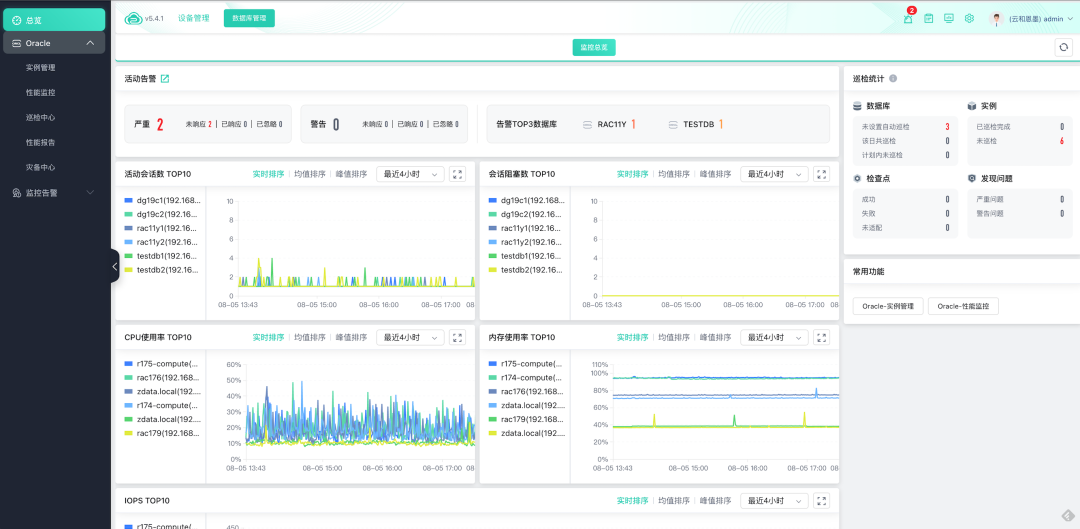The height and width of the screenshot is (529, 1080).
Task: Click the 实例 cube icon in 巡检统计
Action: click(x=972, y=106)
